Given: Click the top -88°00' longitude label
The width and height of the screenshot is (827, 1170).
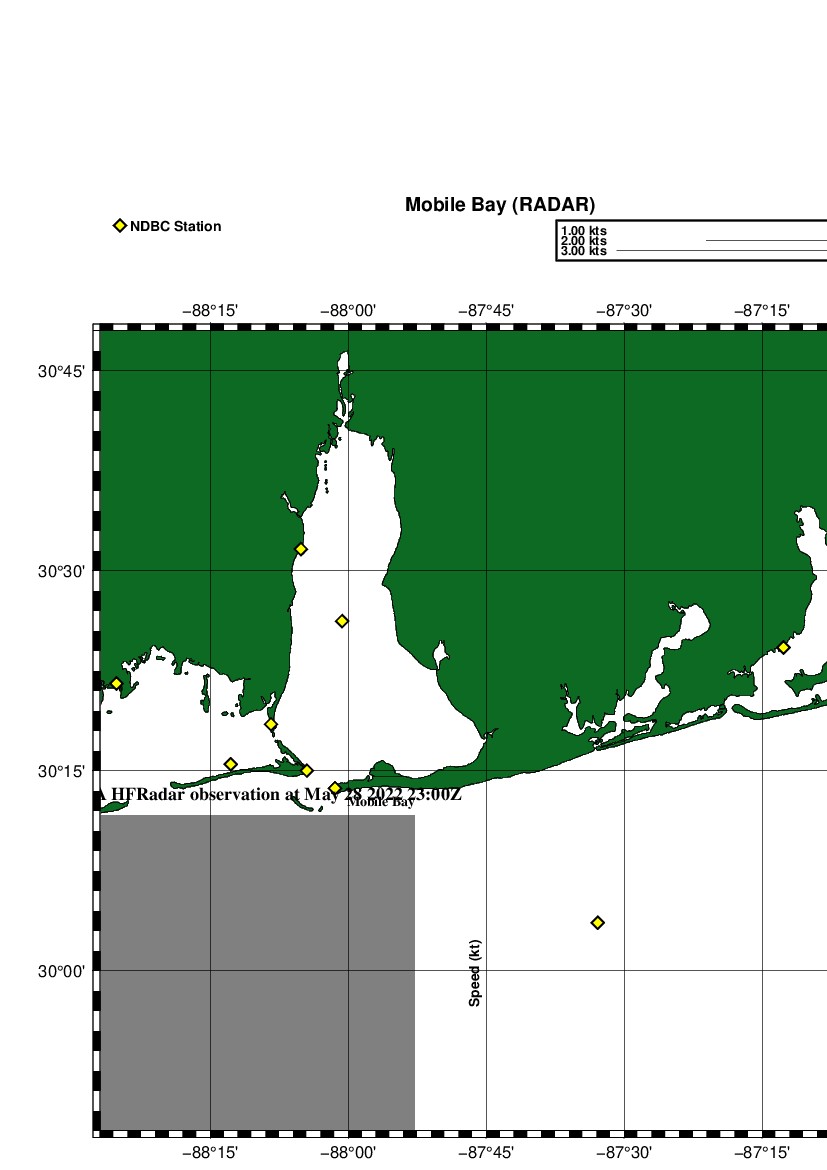Looking at the screenshot, I should [x=348, y=311].
